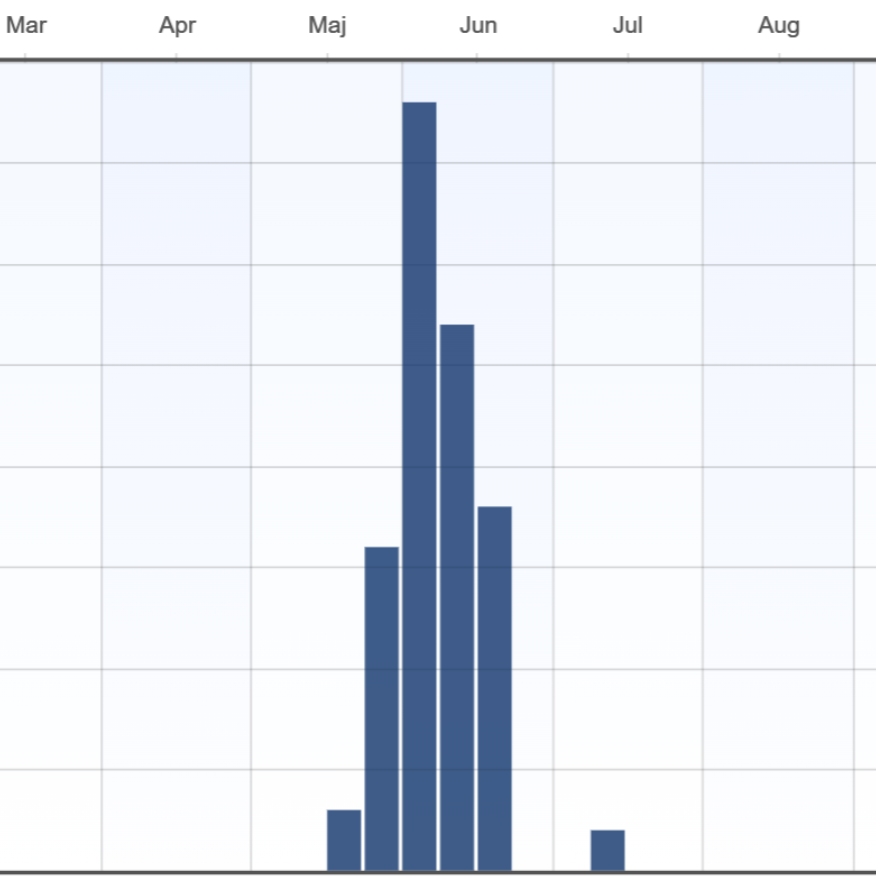Image resolution: width=876 pixels, height=884 pixels.
Task: Click the axis tick mark under Maj
Action: click(x=327, y=57)
